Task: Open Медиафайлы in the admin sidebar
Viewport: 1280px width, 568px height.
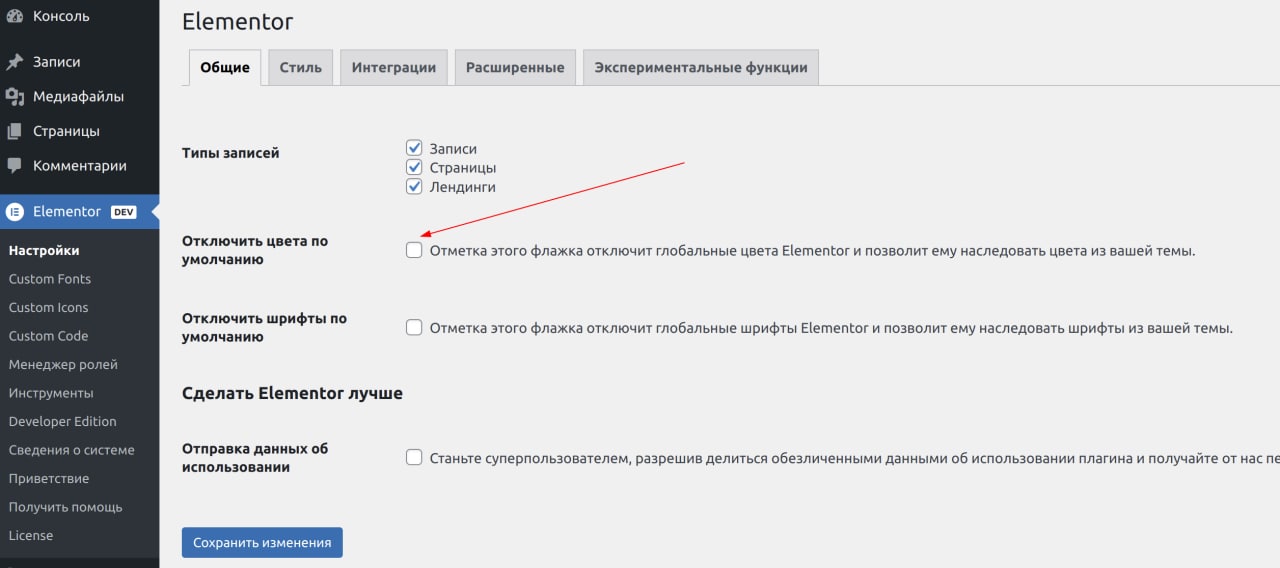Action: pos(79,97)
